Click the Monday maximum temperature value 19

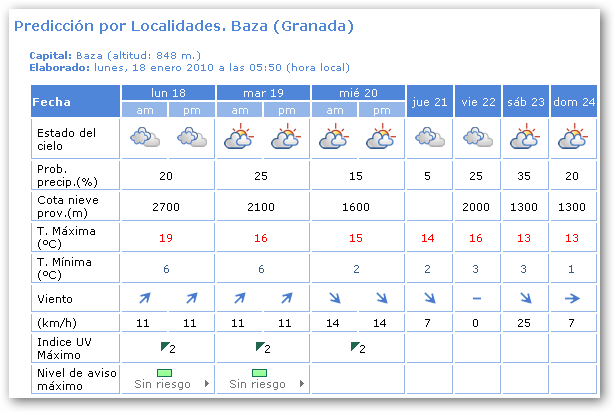(x=168, y=237)
